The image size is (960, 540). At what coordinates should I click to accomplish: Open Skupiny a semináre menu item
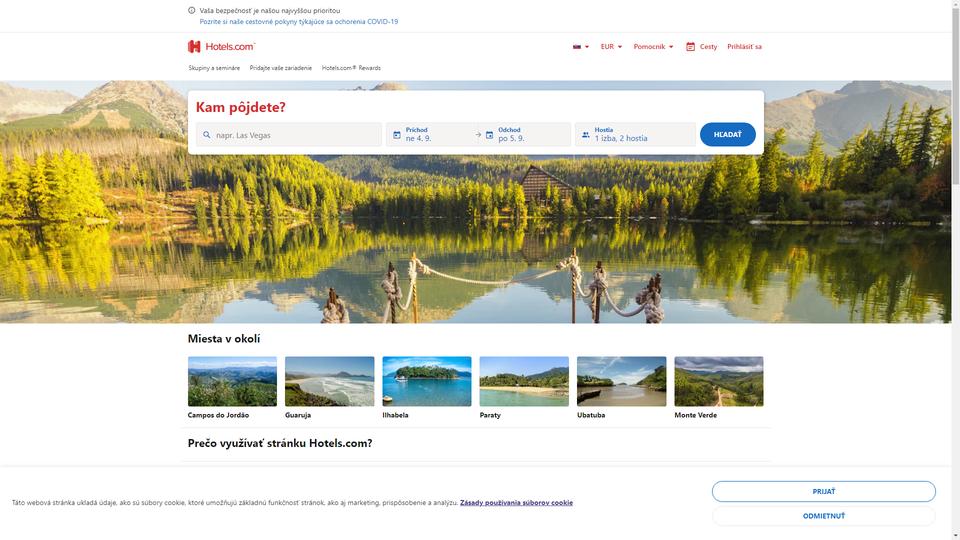(x=214, y=68)
